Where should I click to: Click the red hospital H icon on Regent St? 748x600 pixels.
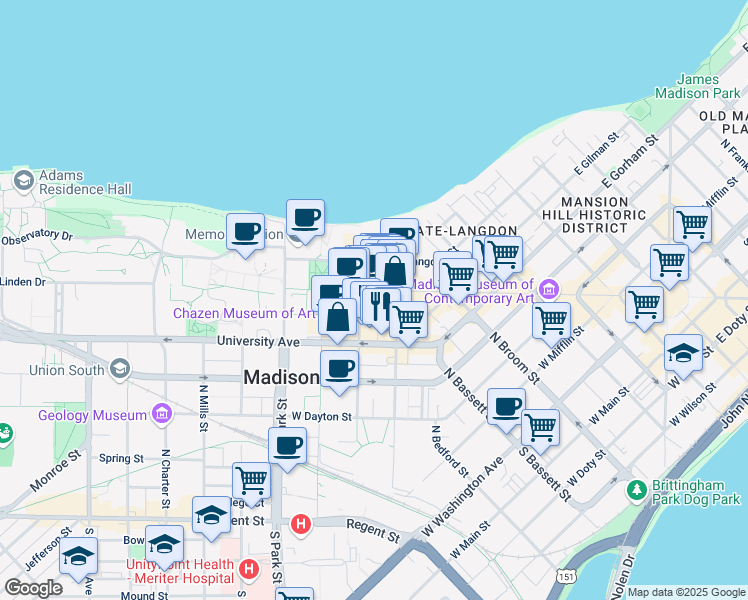tap(301, 524)
